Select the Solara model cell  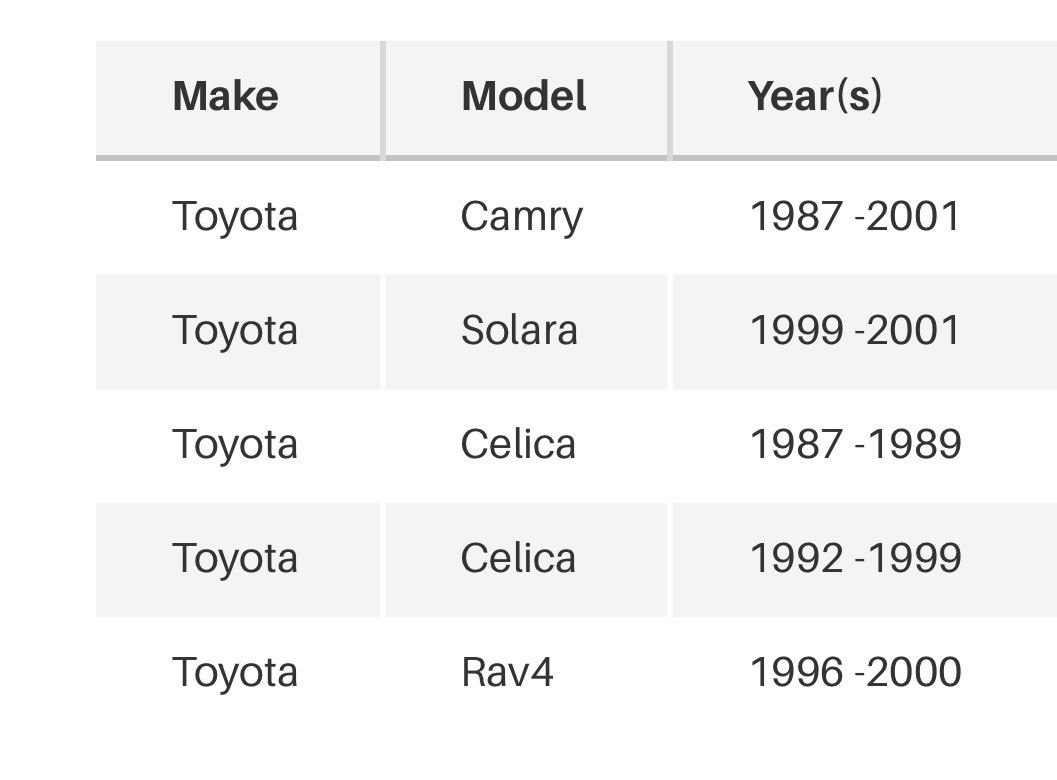click(519, 330)
